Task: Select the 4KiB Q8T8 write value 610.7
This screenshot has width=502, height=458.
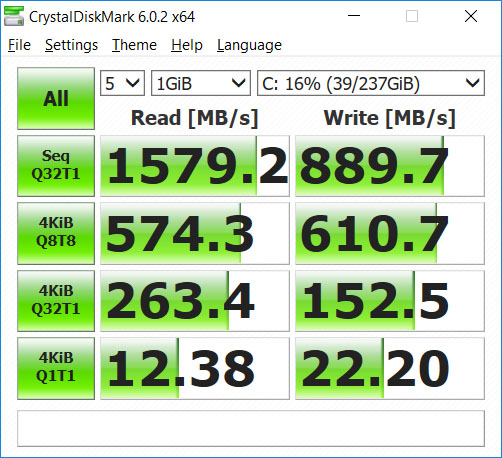Action: pos(390,233)
